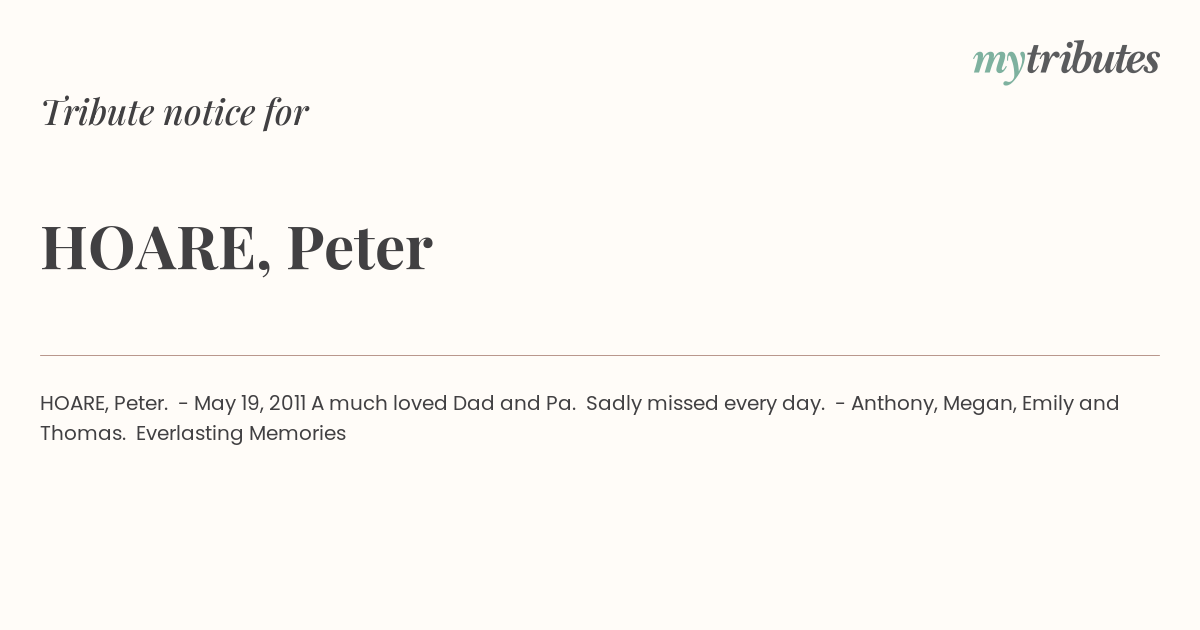Select the "Tribute notice for" heading
The image size is (1200, 630).
[x=175, y=112]
